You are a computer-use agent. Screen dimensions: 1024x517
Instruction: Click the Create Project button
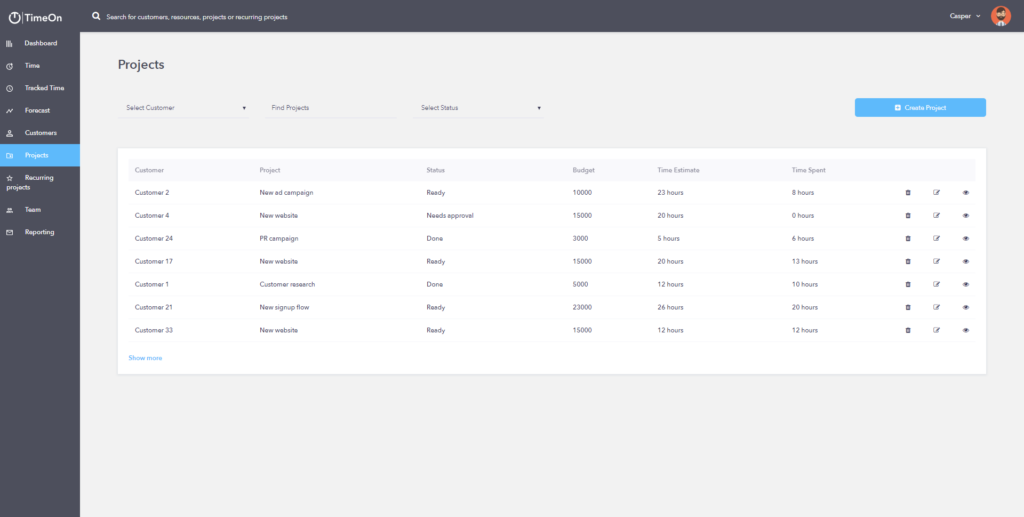(x=920, y=108)
